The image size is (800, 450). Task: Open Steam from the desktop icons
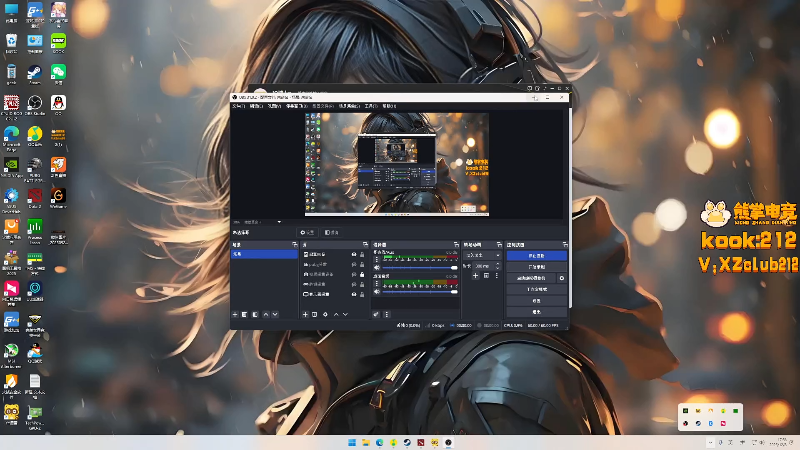pos(35,74)
